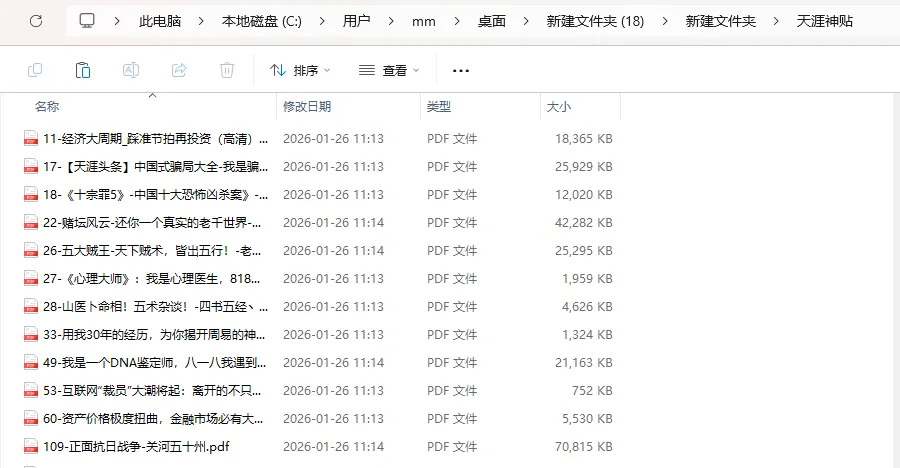
Task: Select file 11-经济大周期_踩准节拍再投资
Action: [x=156, y=138]
